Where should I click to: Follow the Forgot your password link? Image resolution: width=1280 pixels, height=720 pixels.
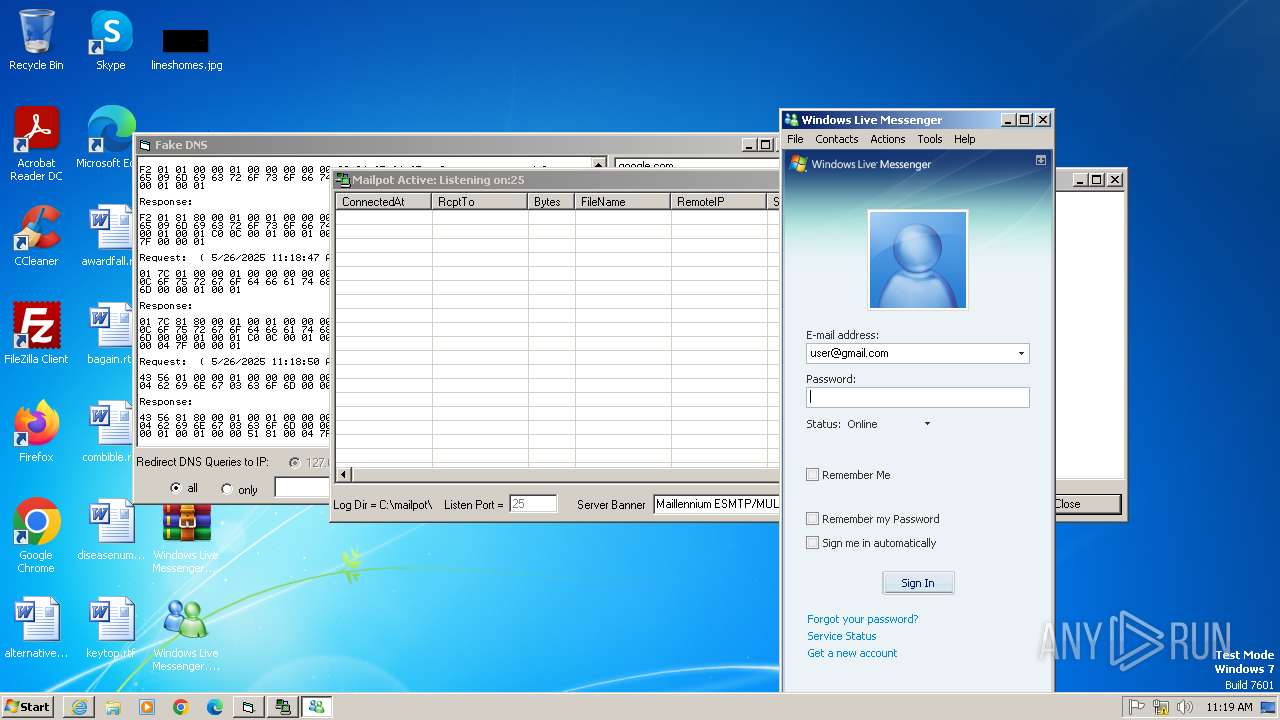click(863, 619)
